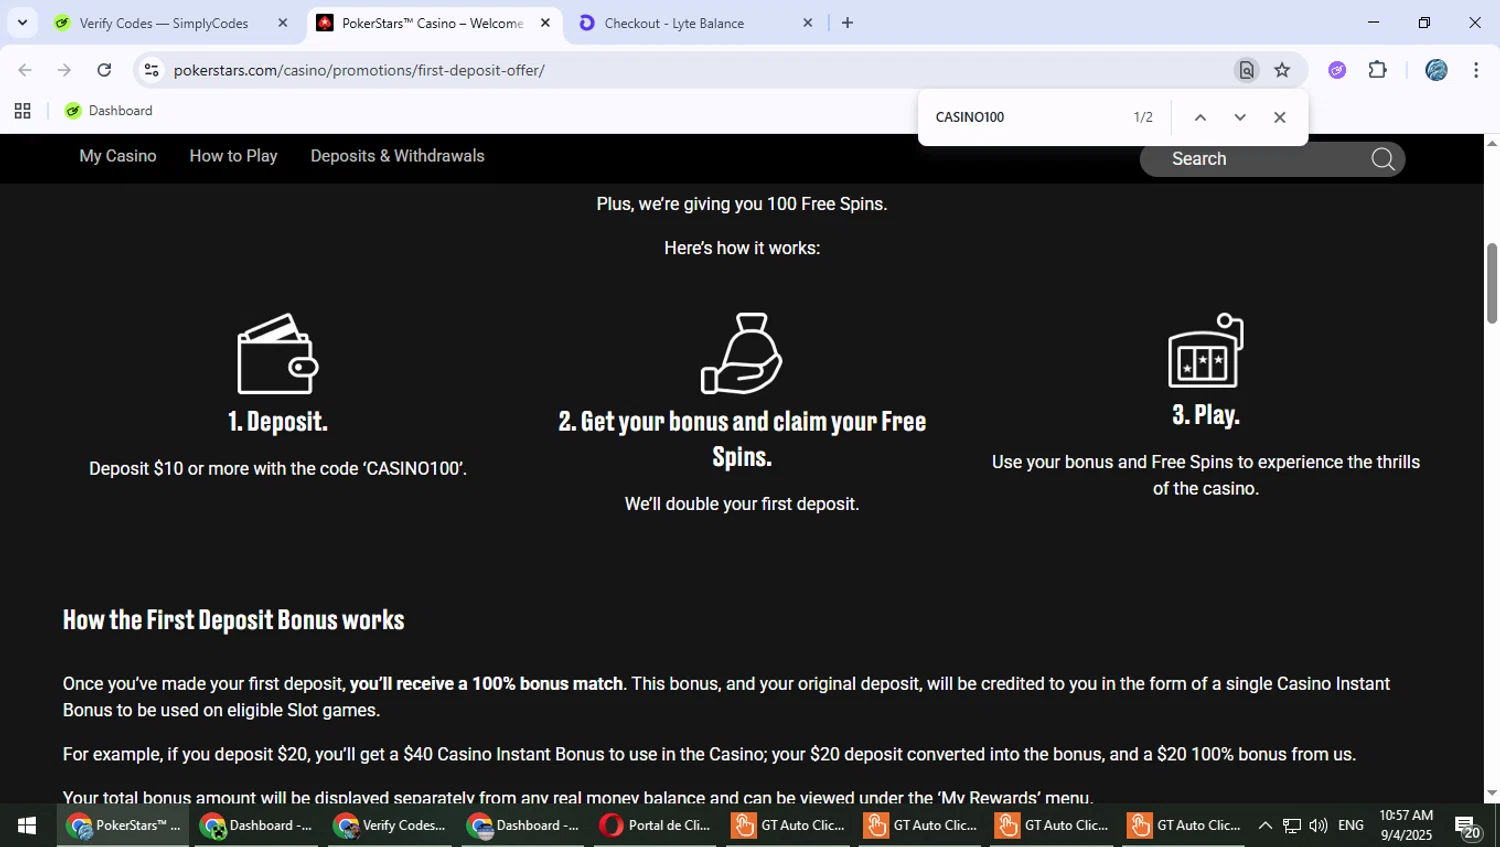Jump to previous find result

click(1200, 117)
